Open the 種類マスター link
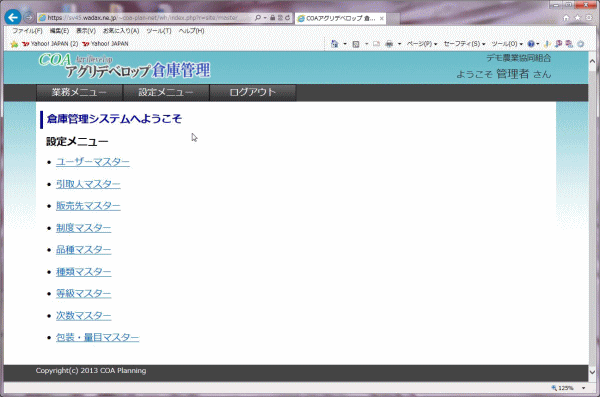This screenshot has height=397, width=600. [x=83, y=272]
